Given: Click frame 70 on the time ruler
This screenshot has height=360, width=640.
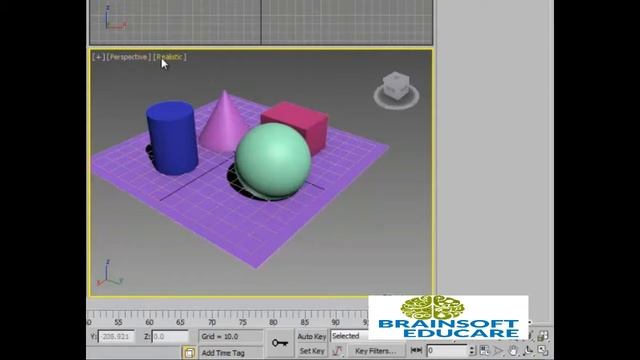Looking at the screenshot, I should tap(212, 322).
